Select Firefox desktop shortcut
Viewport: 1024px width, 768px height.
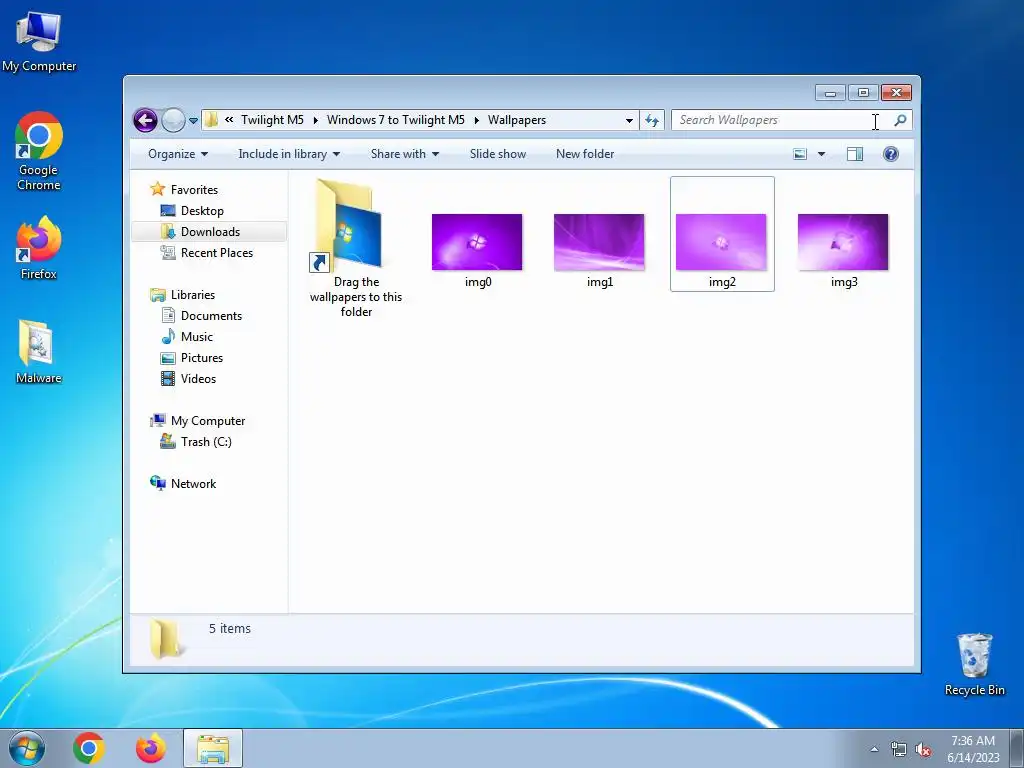pos(39,248)
